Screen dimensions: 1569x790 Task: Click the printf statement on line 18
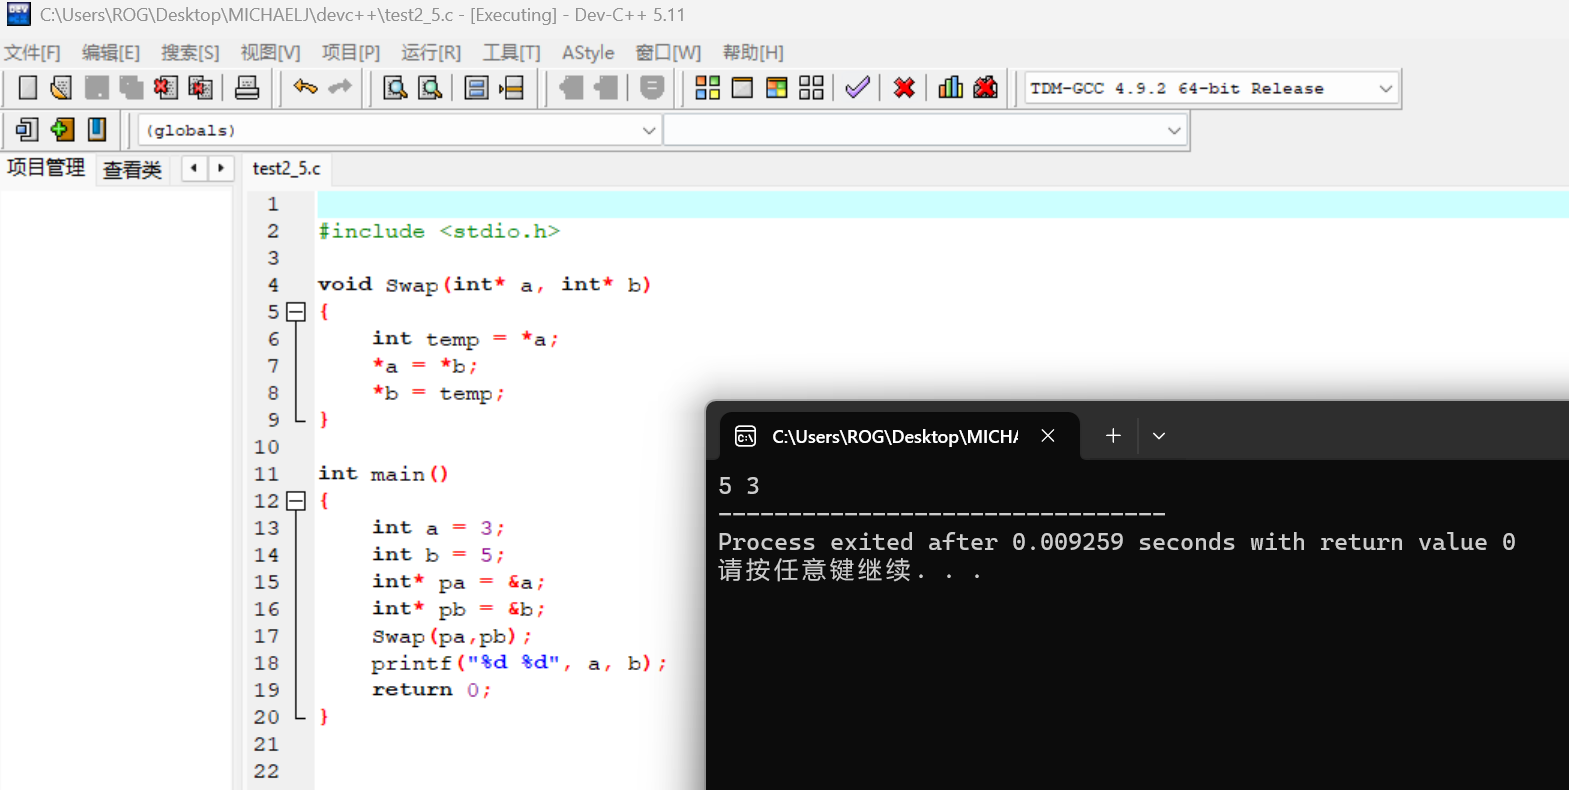tap(519, 663)
